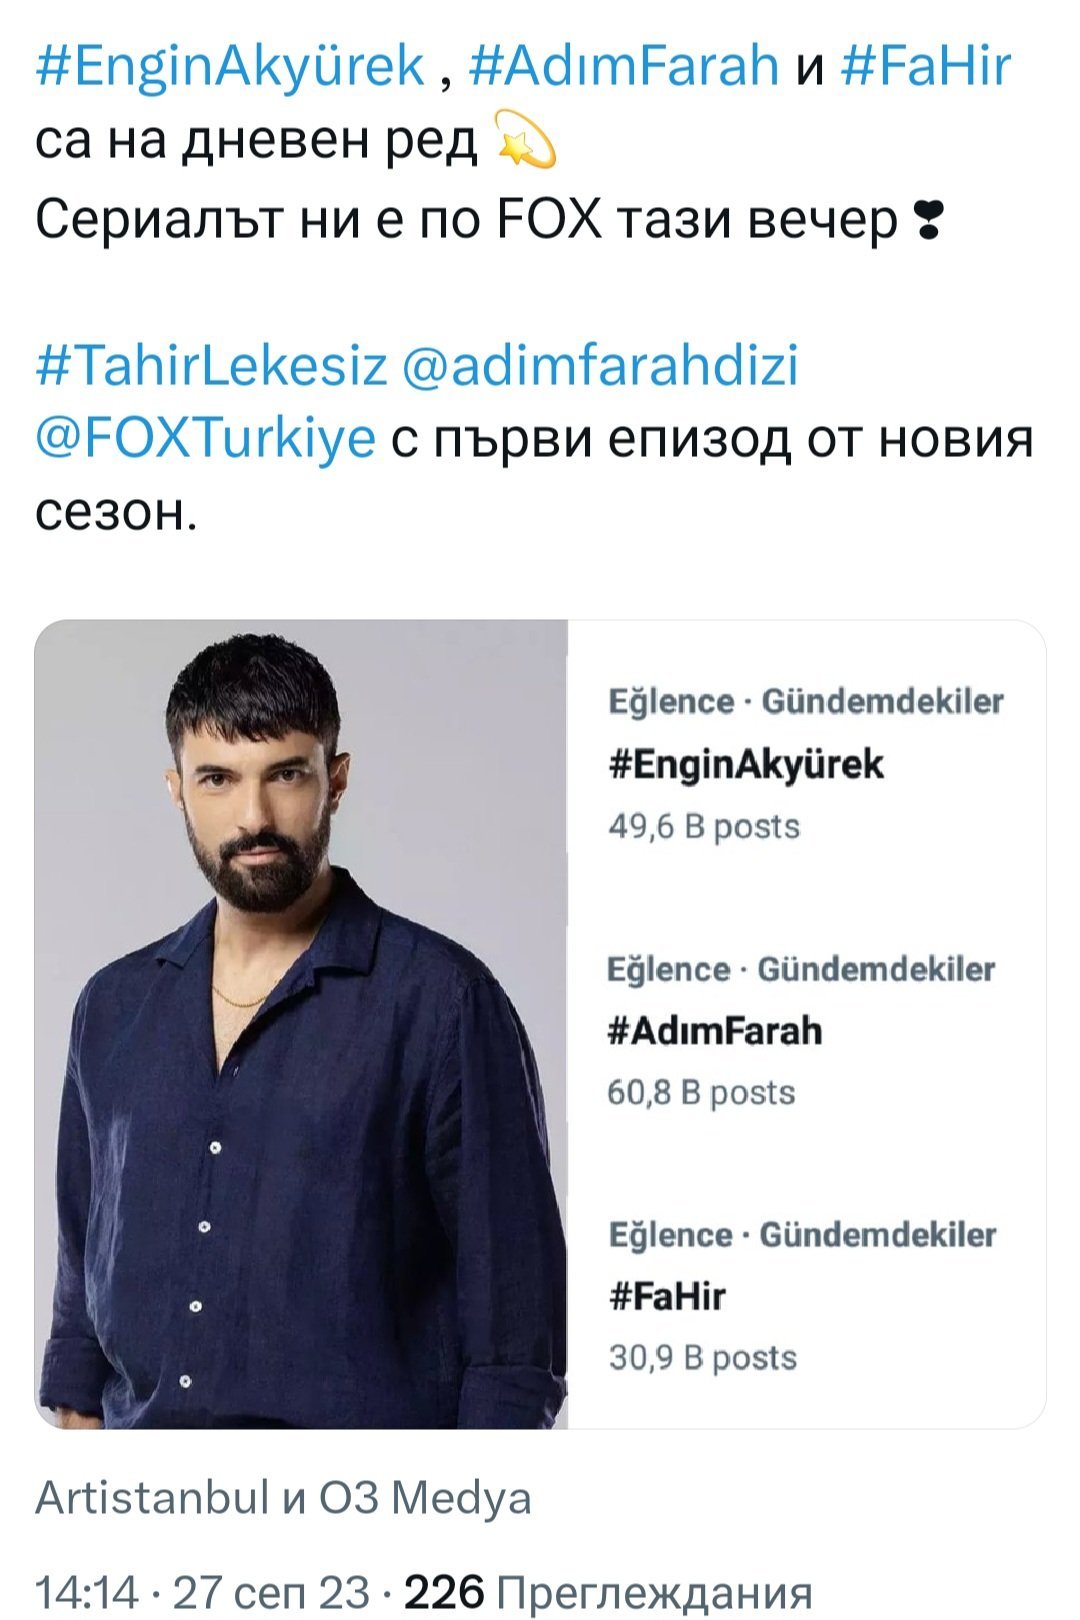Open the tagged Artistanbul account

[151, 1498]
